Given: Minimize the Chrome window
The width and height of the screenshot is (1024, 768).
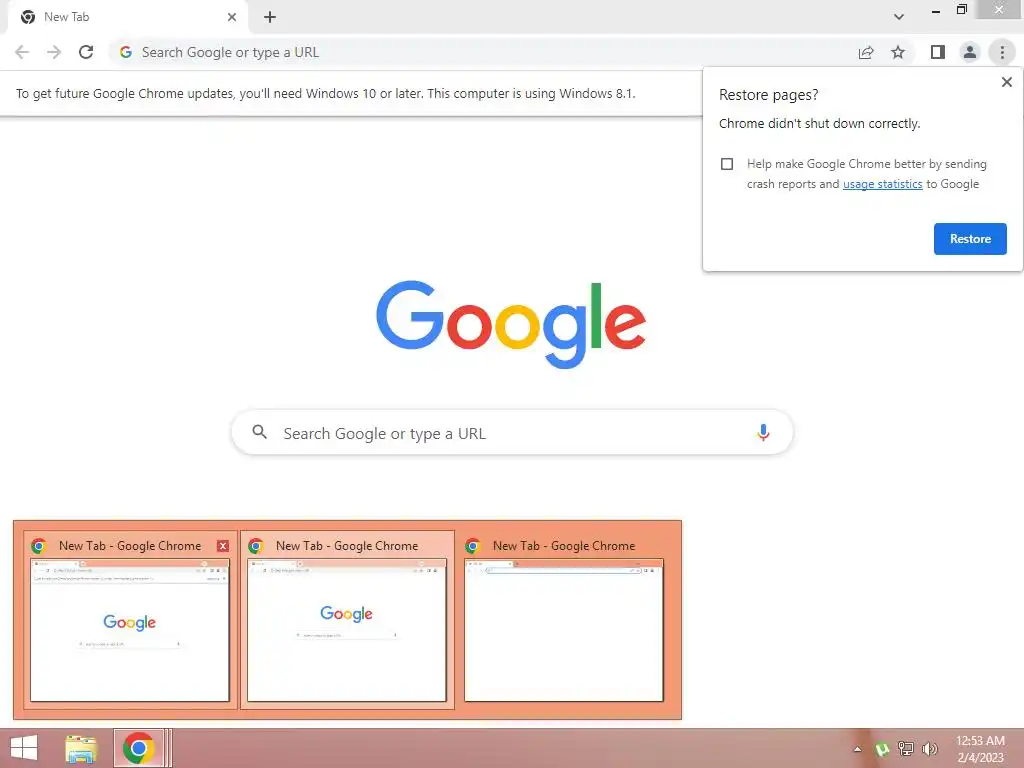Looking at the screenshot, I should 935,10.
